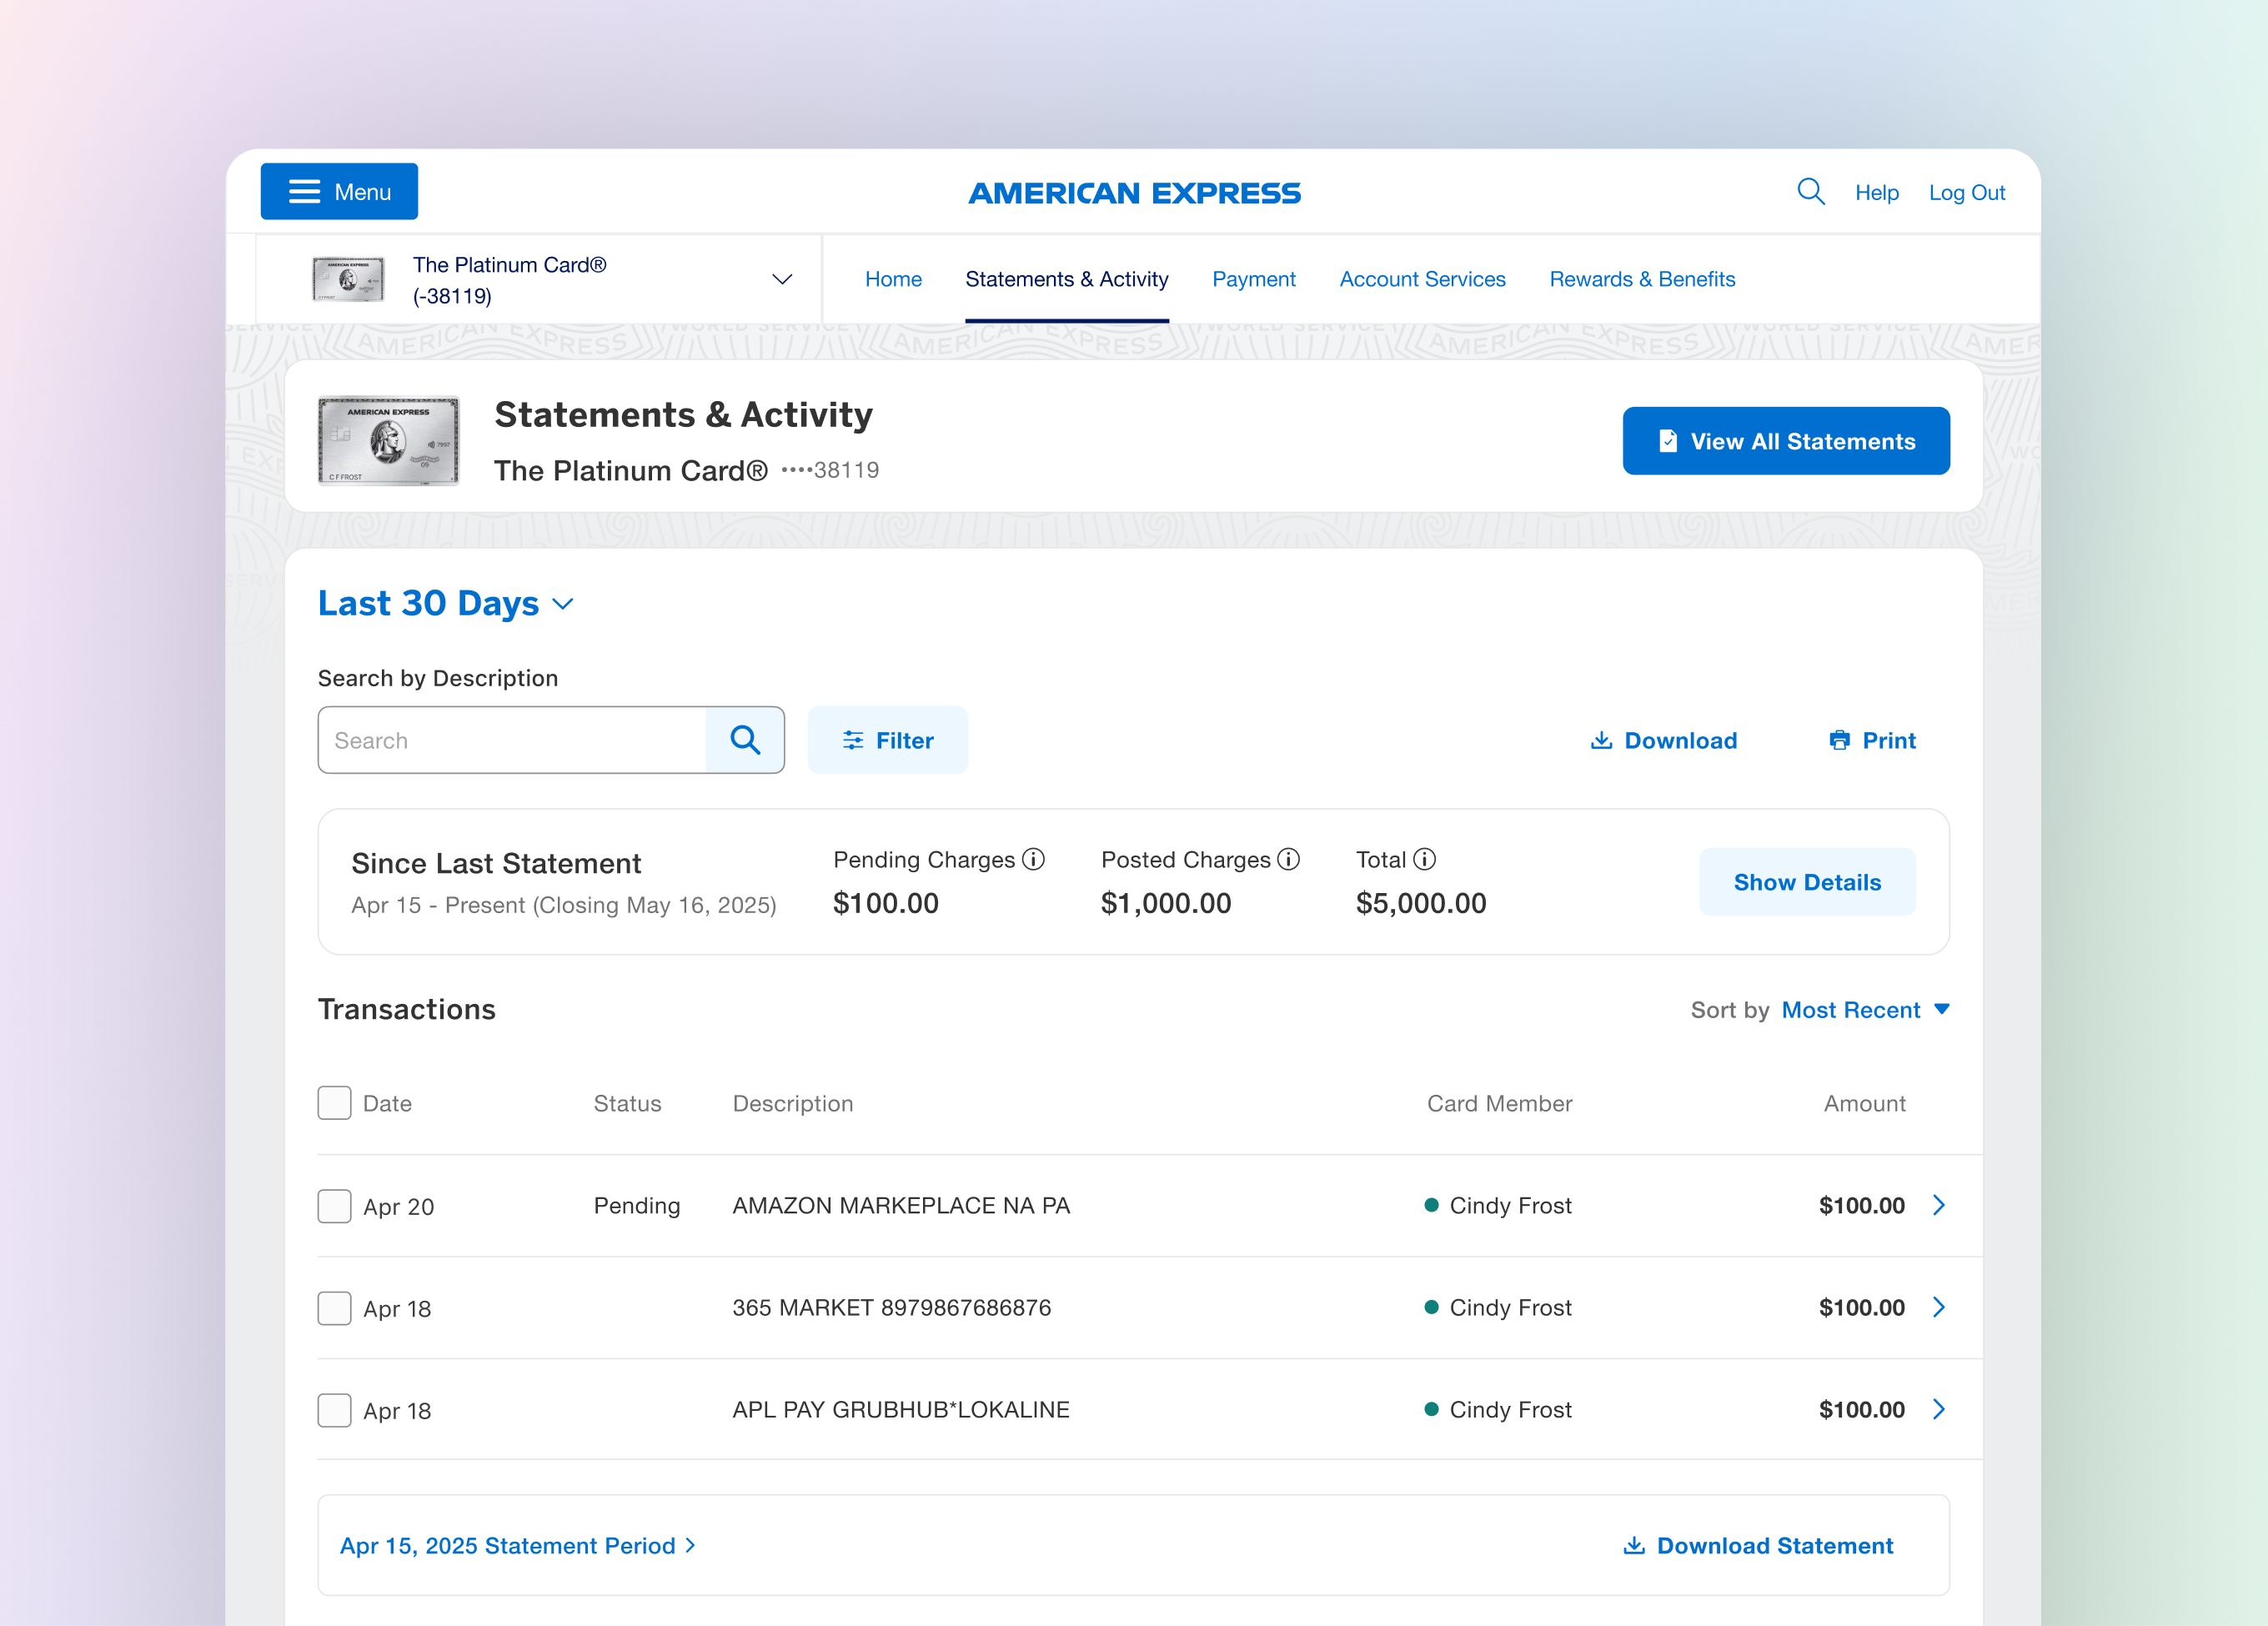Expand the Platinum Card account selector chevron

pyautogui.click(x=782, y=279)
